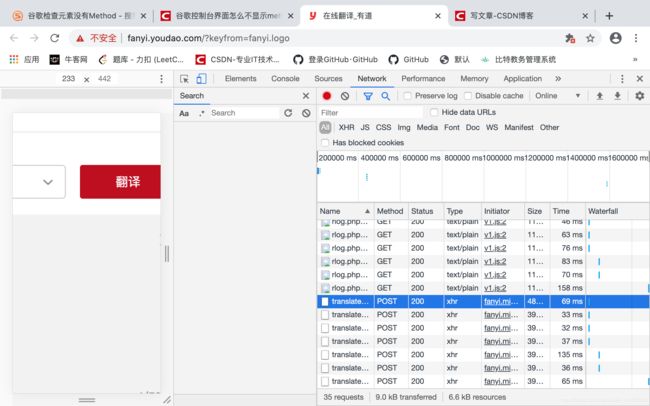Image resolution: width=650 pixels, height=406 pixels.
Task: Open the Online throttling dropdown
Action: pyautogui.click(x=558, y=96)
